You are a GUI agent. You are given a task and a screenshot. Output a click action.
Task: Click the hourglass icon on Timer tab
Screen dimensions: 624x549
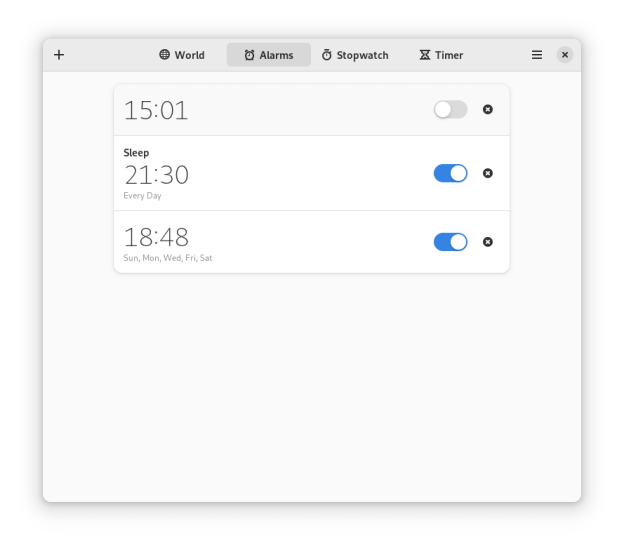click(x=425, y=55)
